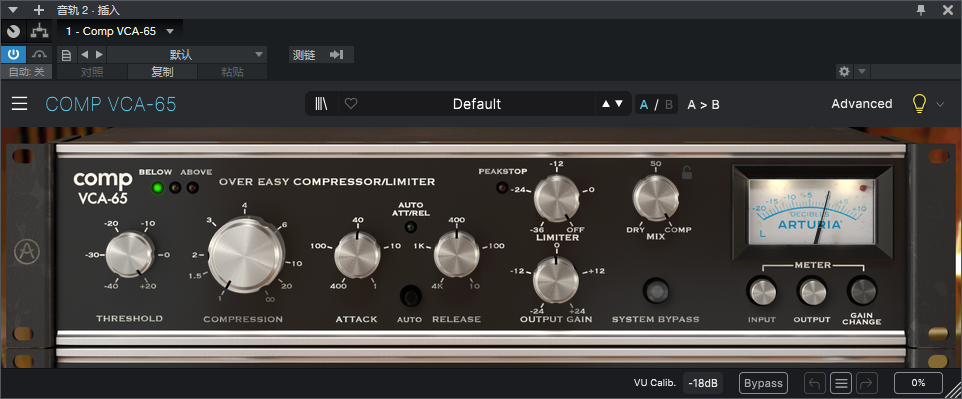Select preset slot B
962x399 pixels.
[669, 104]
